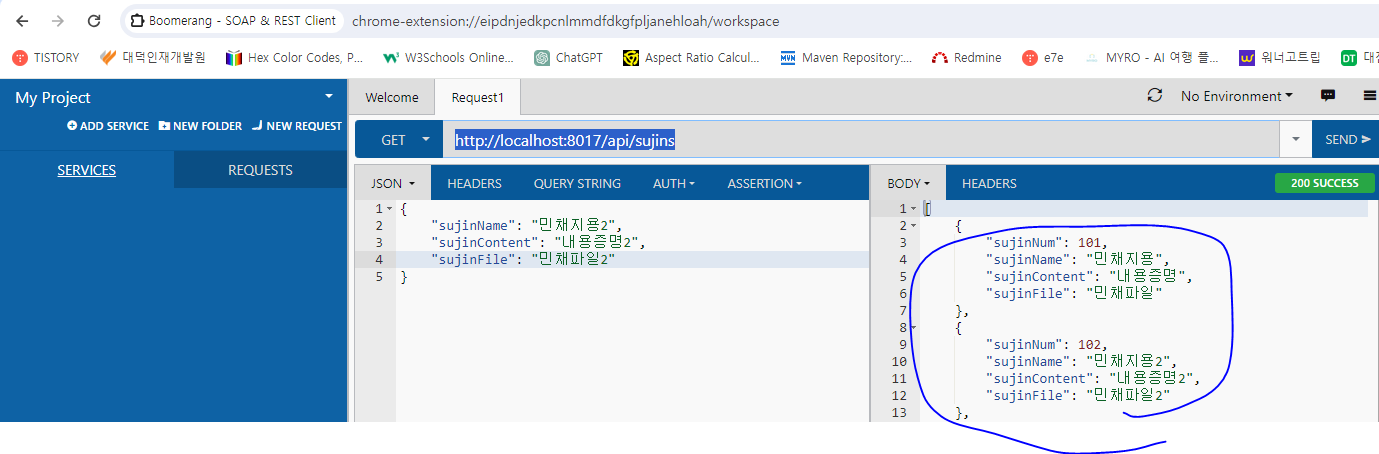Click "sujinFile": "민채파일" in response line 6
The width and height of the screenshot is (1379, 454).
[1074, 293]
